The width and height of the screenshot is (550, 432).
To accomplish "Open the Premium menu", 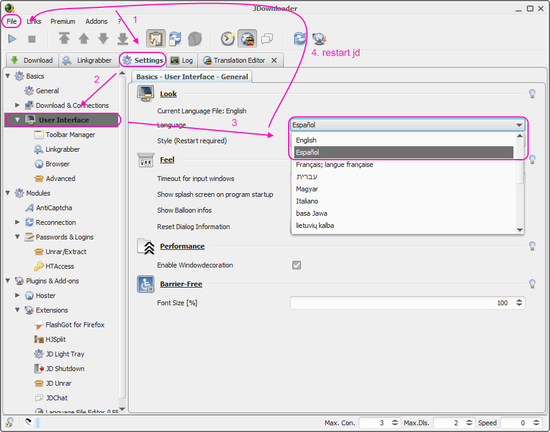I will [x=63, y=21].
